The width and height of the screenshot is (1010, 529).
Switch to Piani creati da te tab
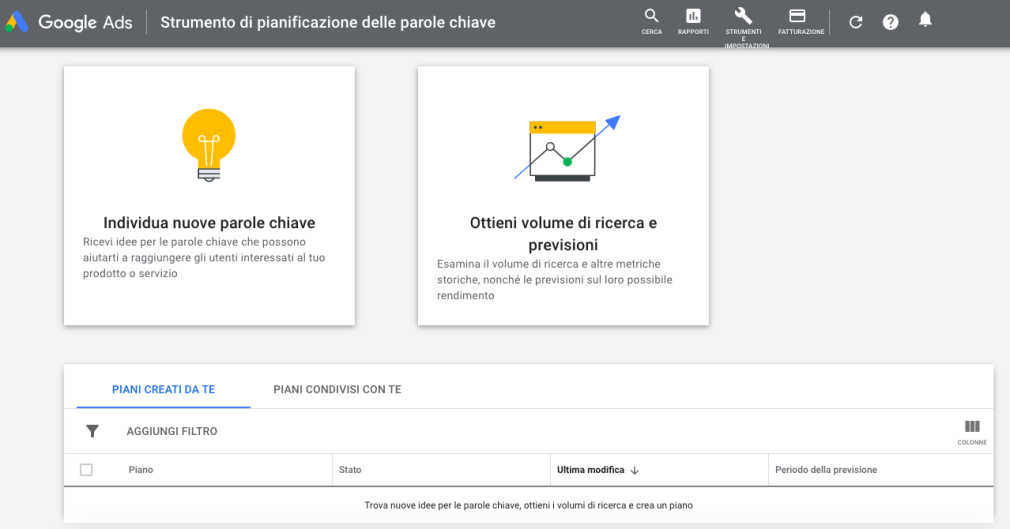pos(164,389)
